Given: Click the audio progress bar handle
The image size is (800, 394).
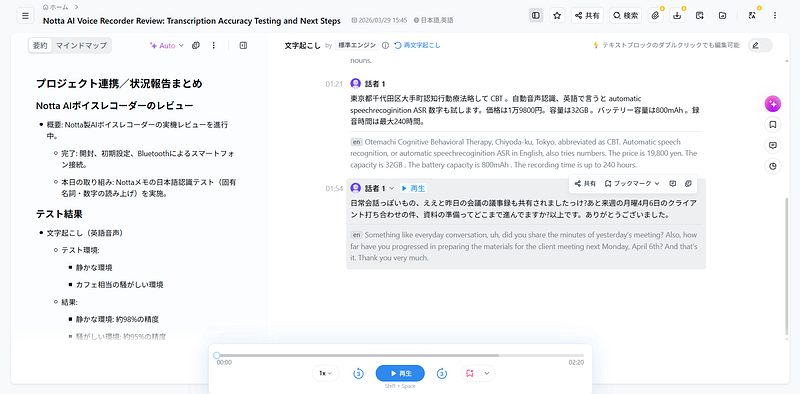Looking at the screenshot, I should click(217, 355).
